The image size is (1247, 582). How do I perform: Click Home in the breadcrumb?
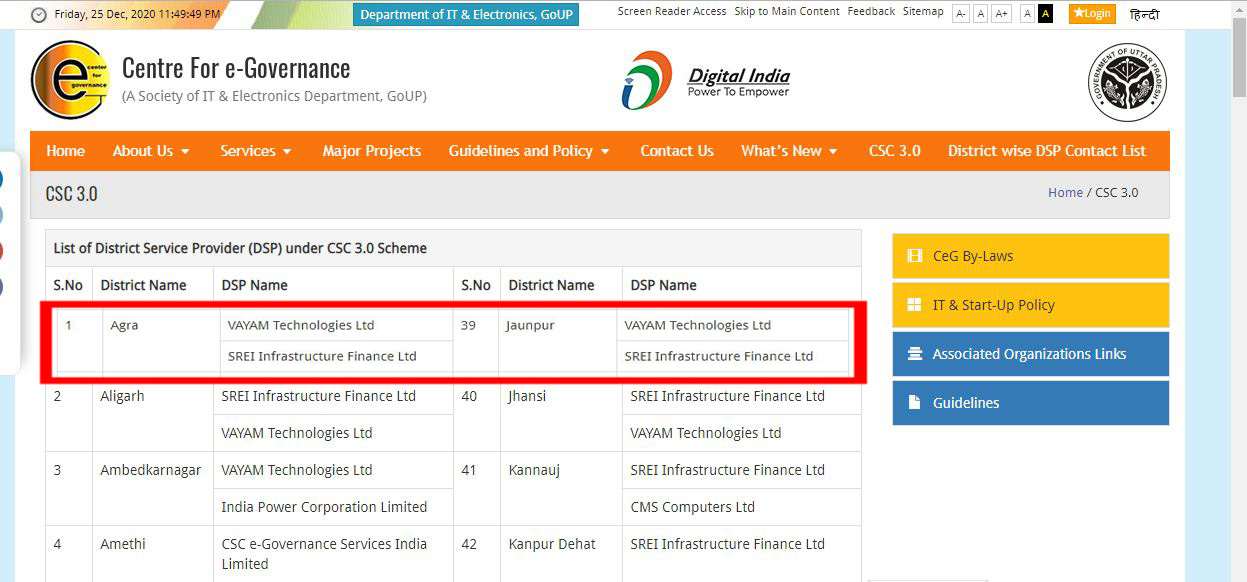[1065, 192]
